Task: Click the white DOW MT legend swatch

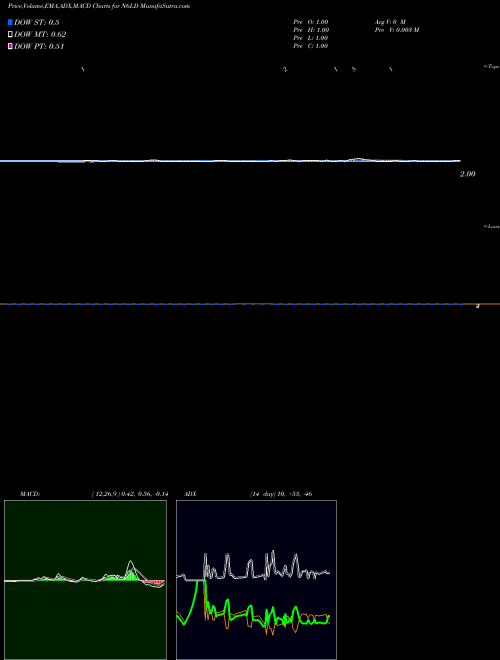Action: [x=10, y=35]
